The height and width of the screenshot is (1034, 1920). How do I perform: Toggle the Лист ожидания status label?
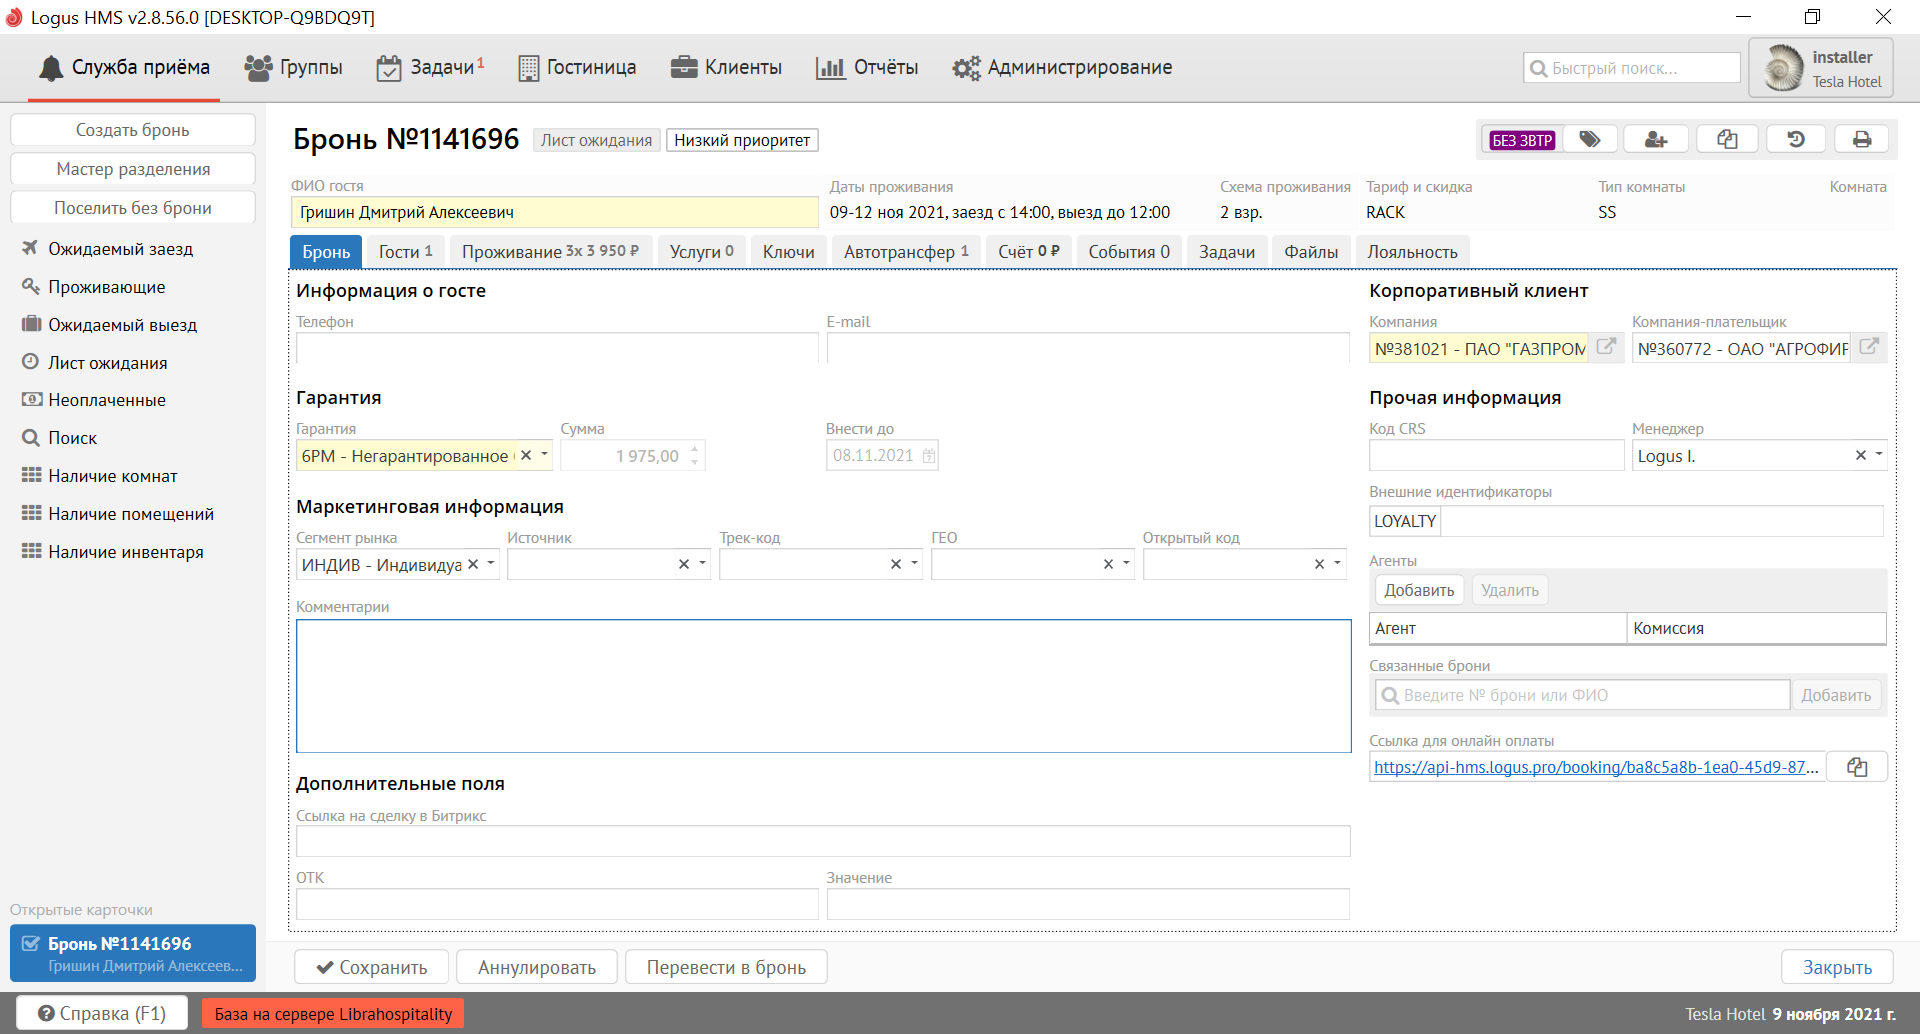(x=596, y=140)
